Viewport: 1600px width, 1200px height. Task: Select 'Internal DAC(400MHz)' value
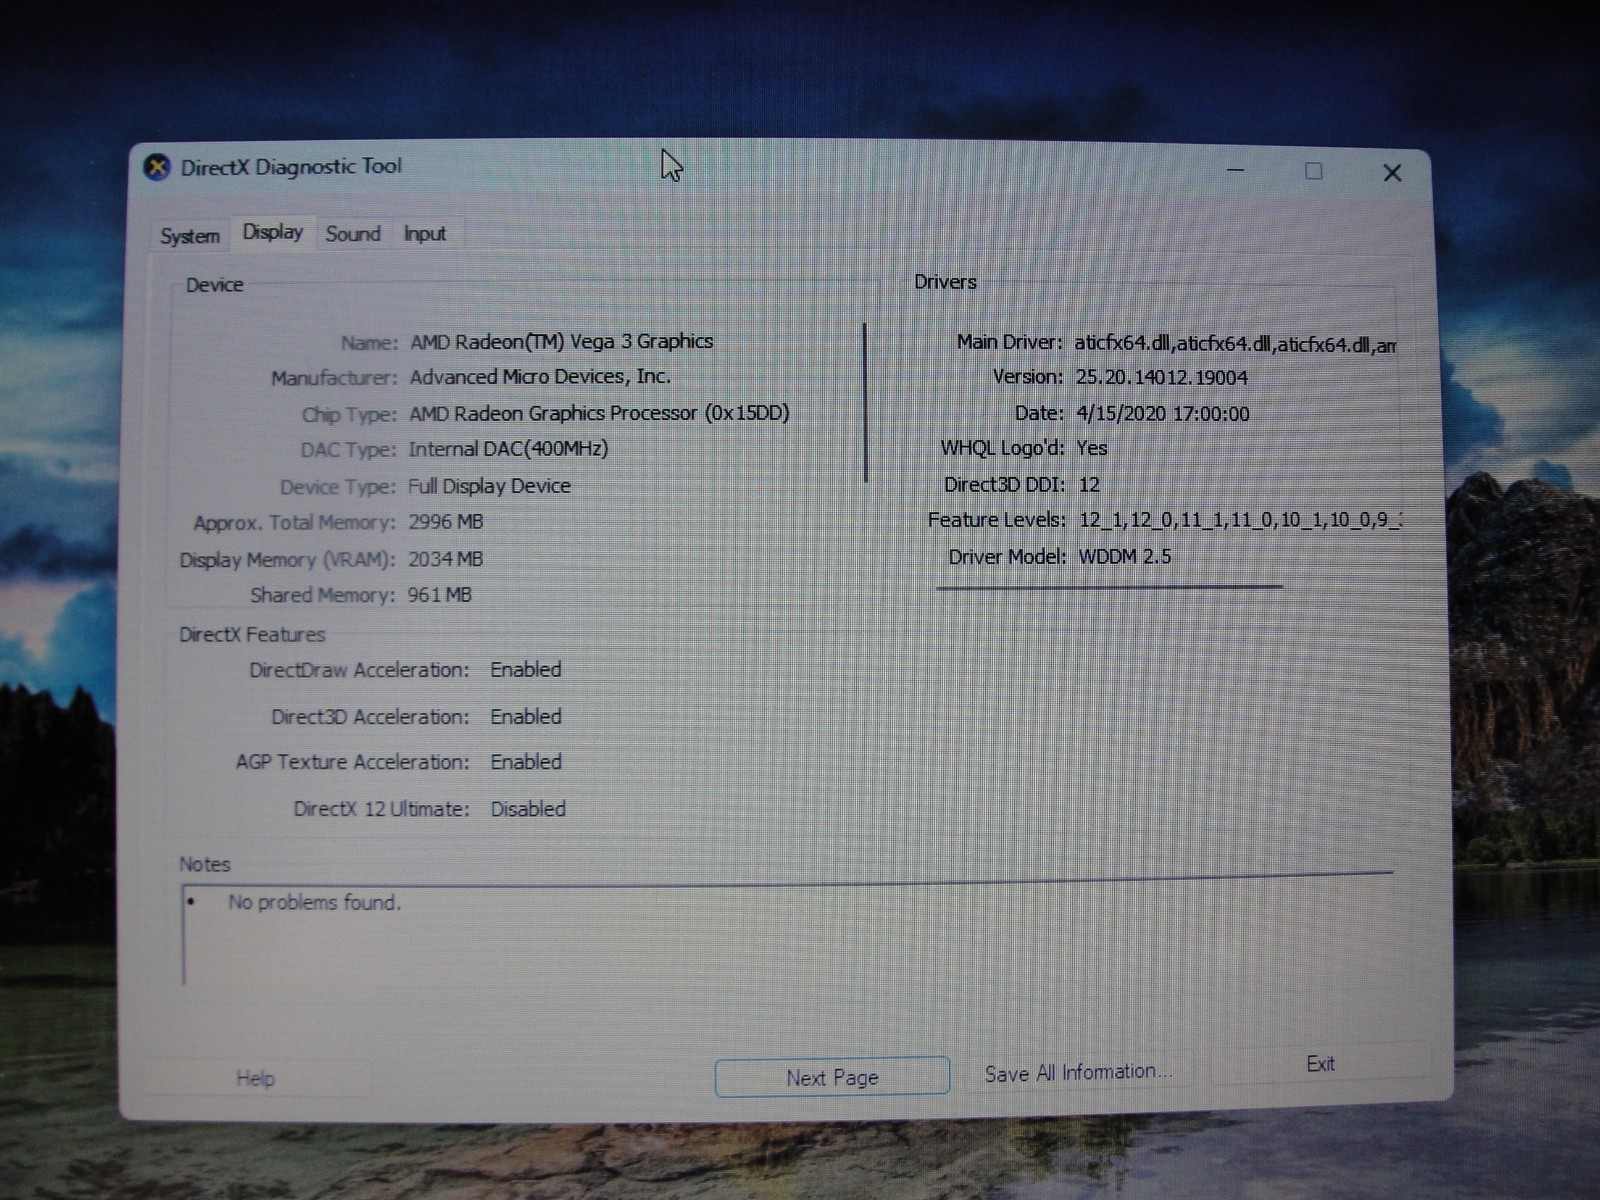508,449
